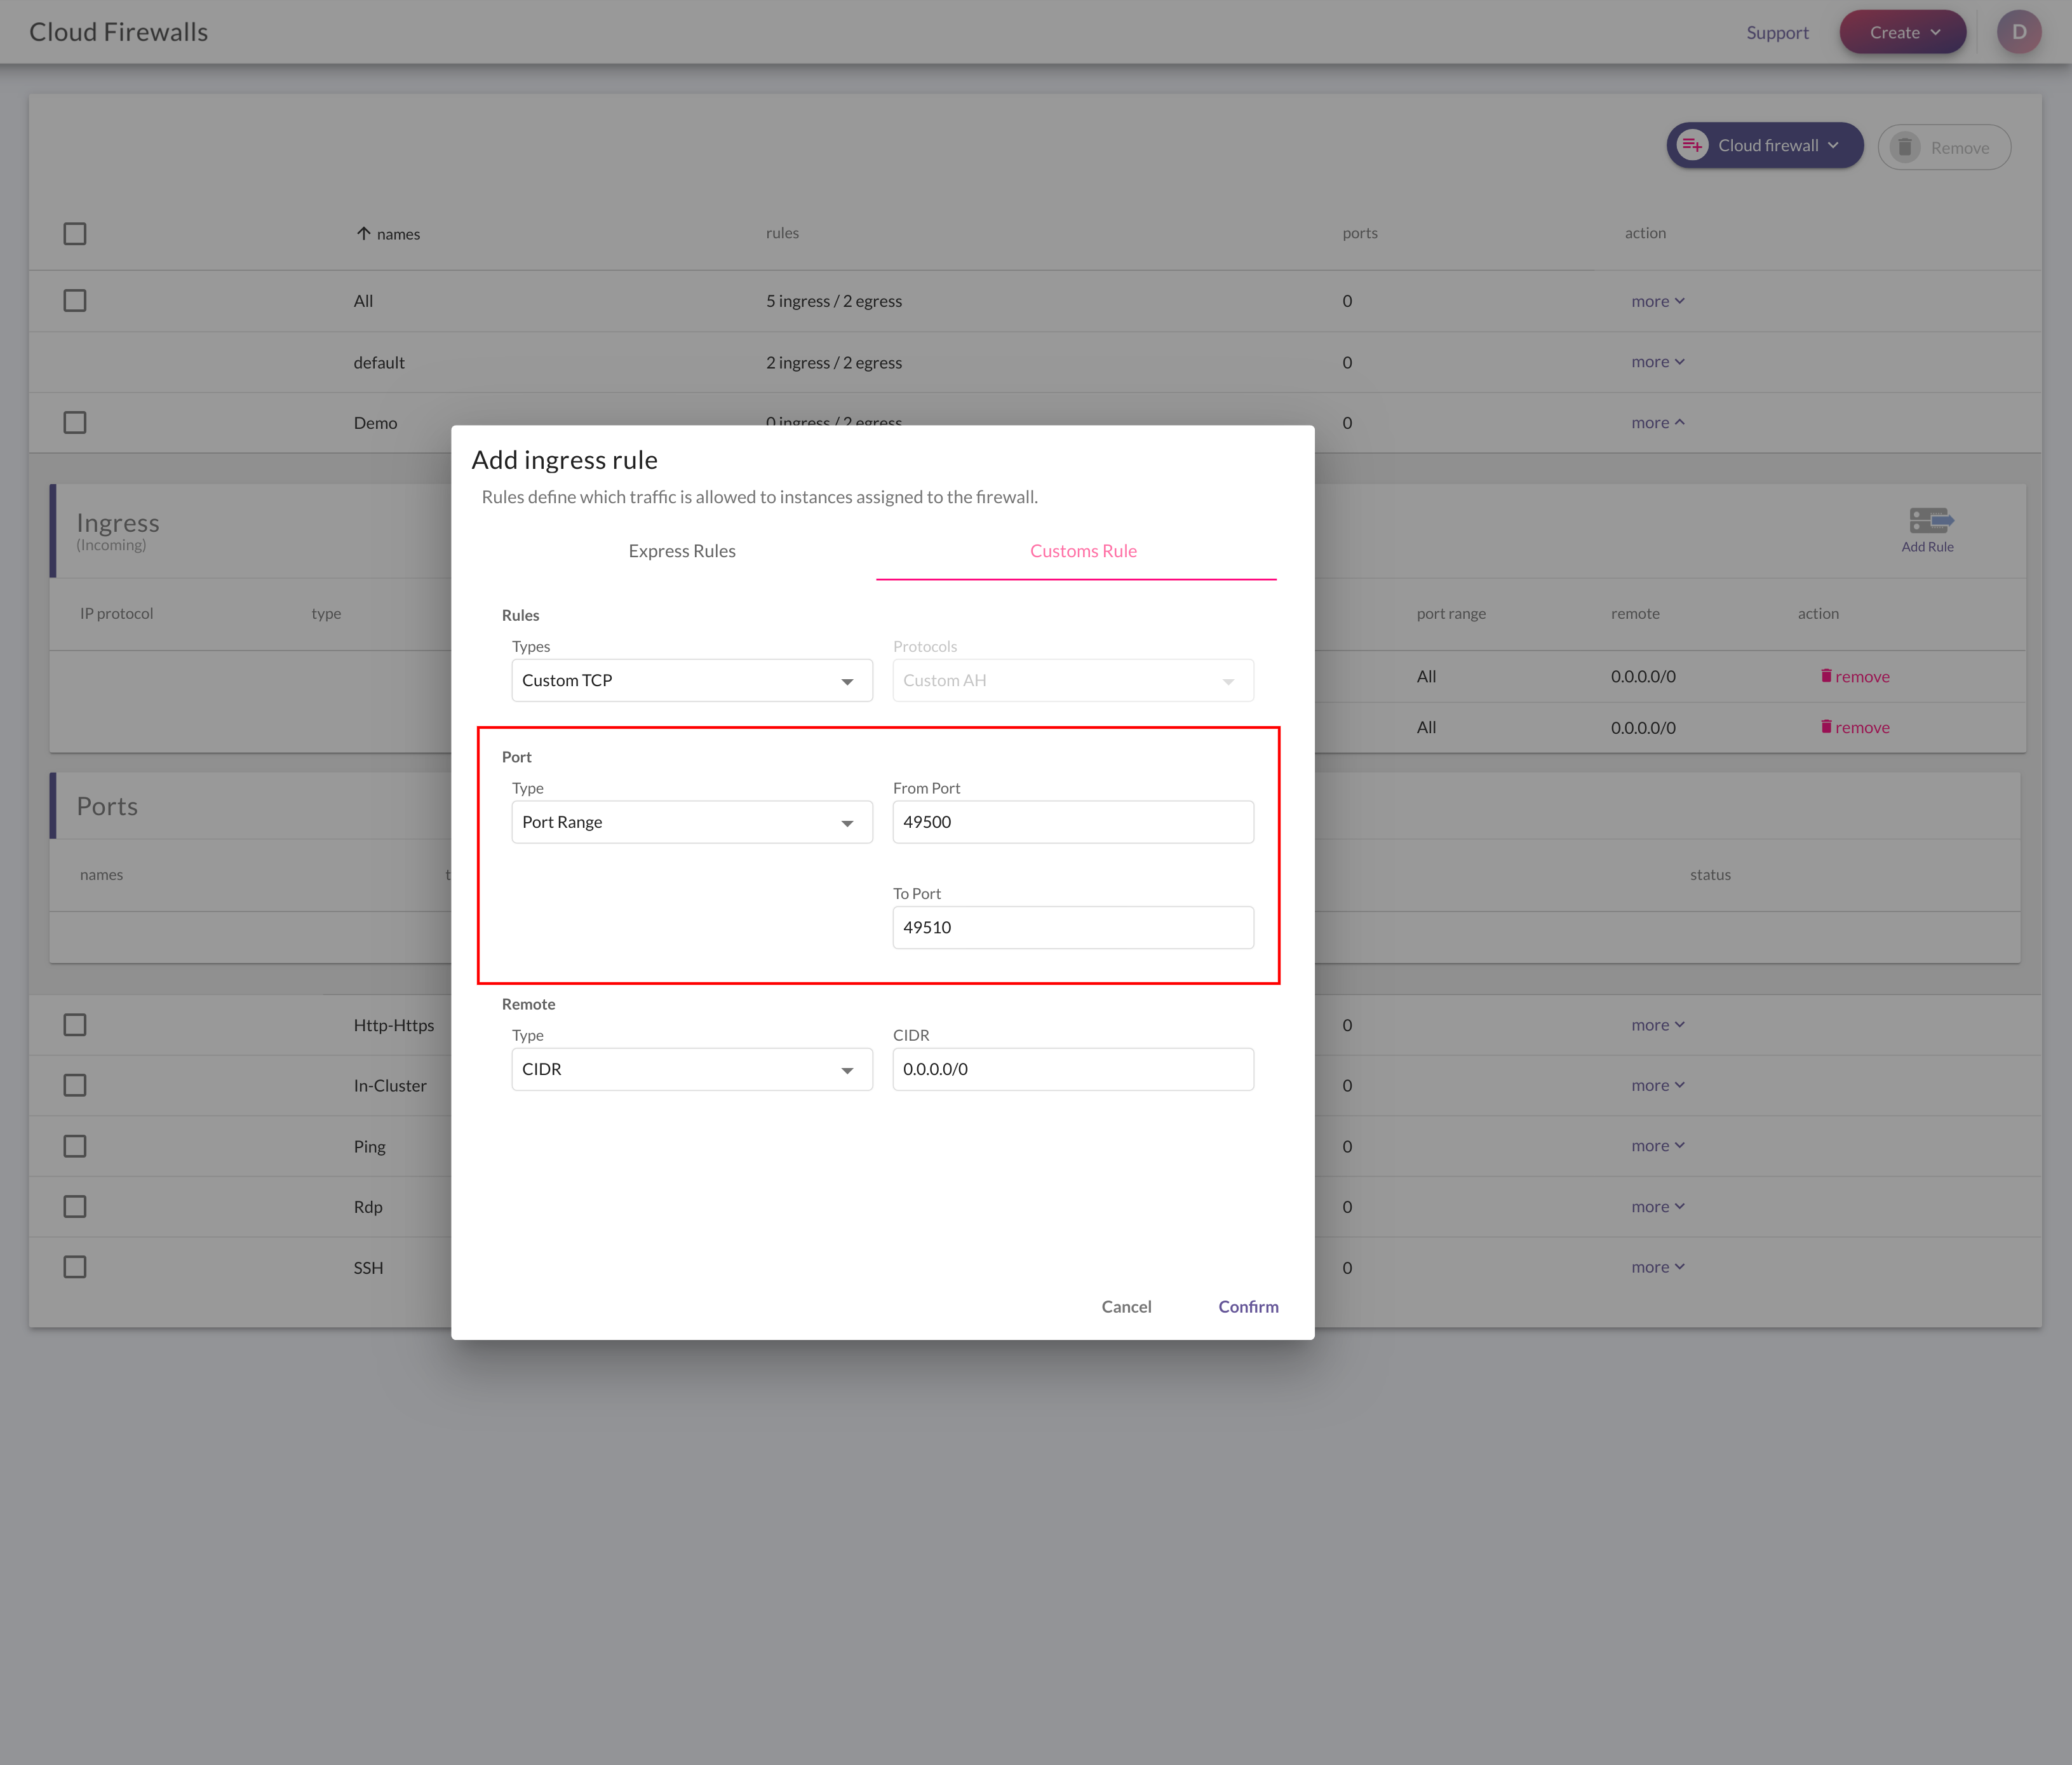Check the SSH firewall row checkbox
This screenshot has height=1765, width=2072.
tap(75, 1267)
